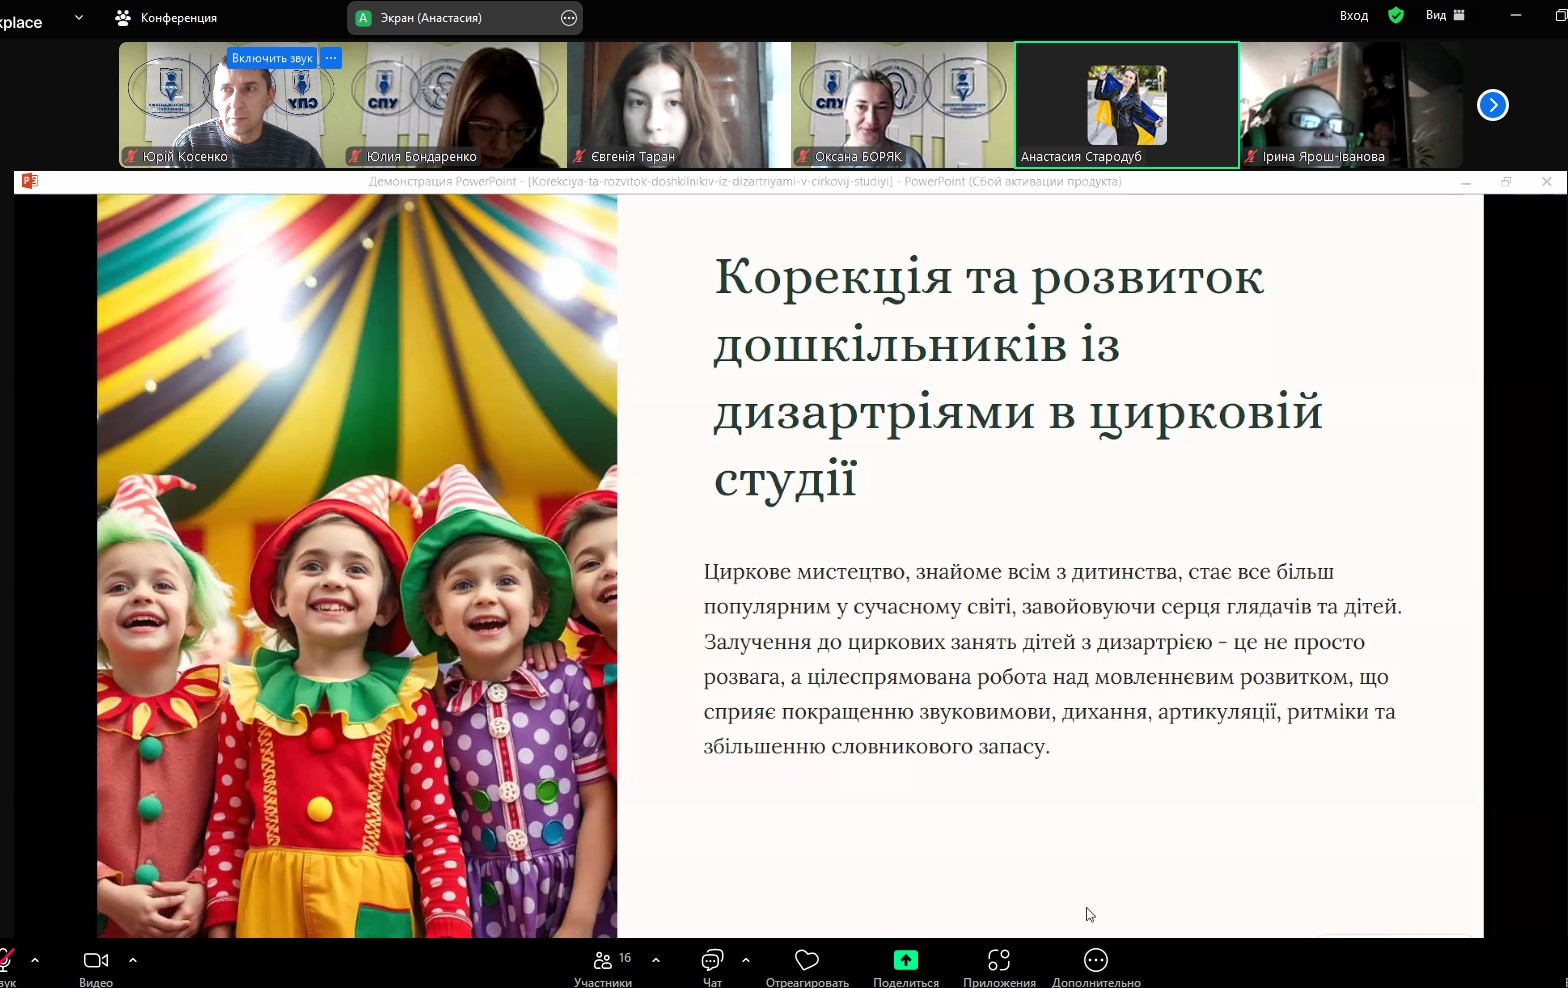This screenshot has width=1568, height=988.
Task: Open the Вид view menu
Action: 1444,15
